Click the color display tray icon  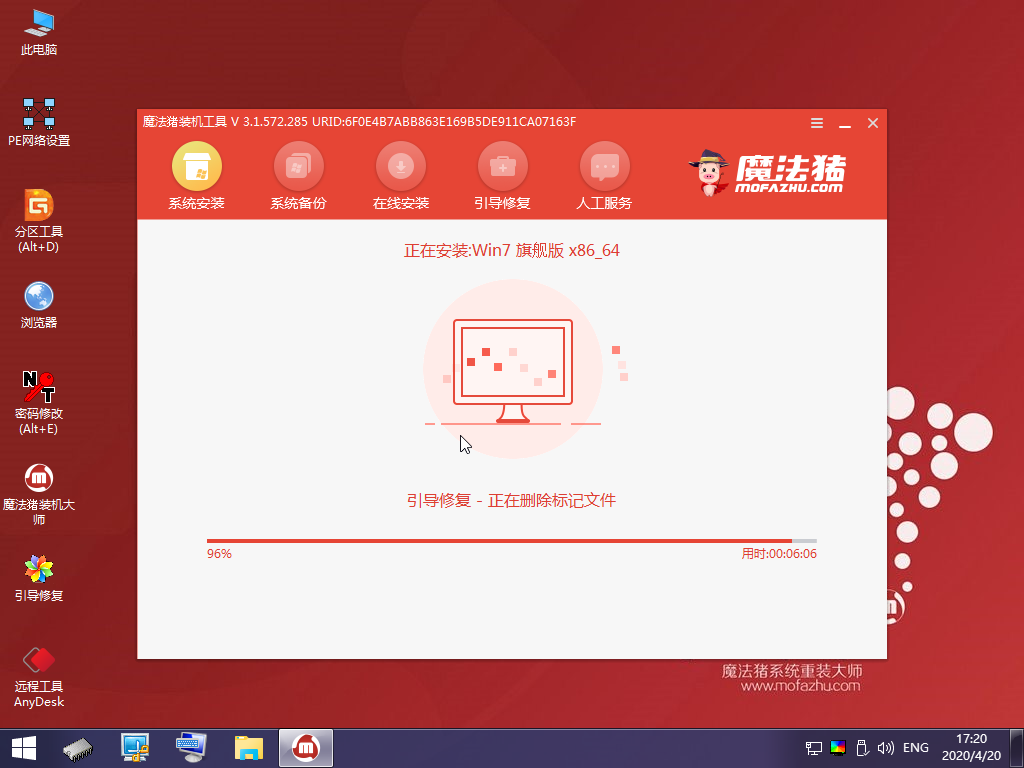coord(838,748)
